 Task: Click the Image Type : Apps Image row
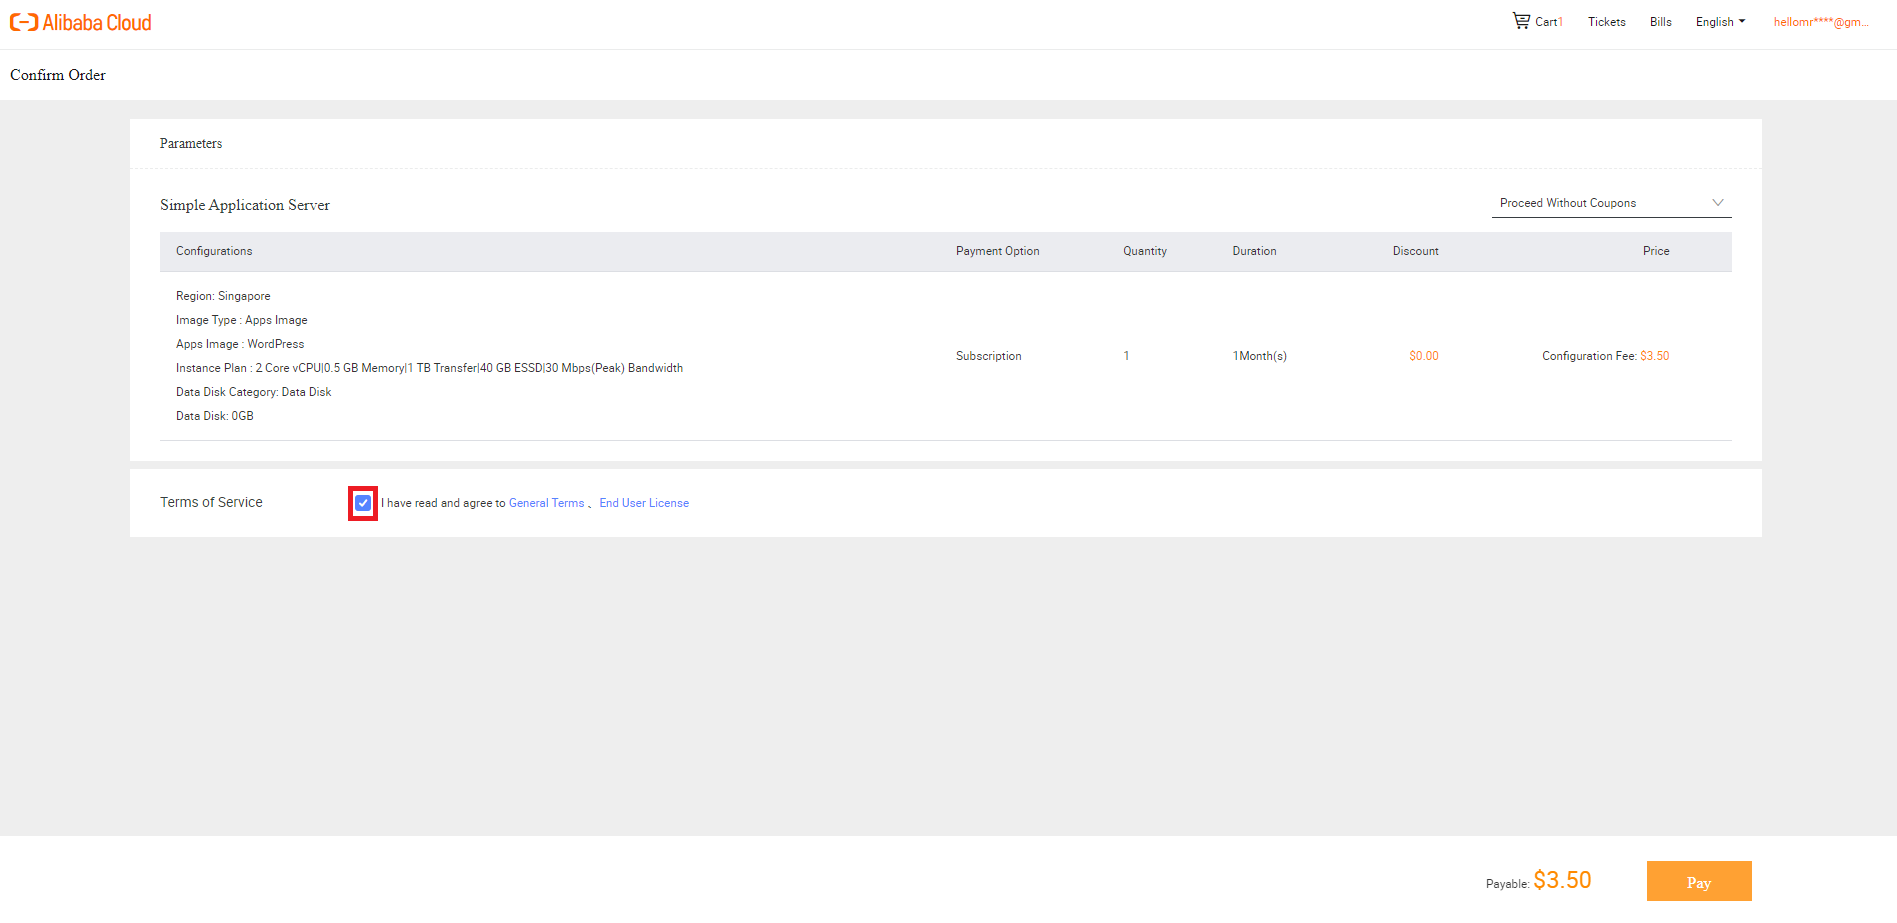pos(242,320)
